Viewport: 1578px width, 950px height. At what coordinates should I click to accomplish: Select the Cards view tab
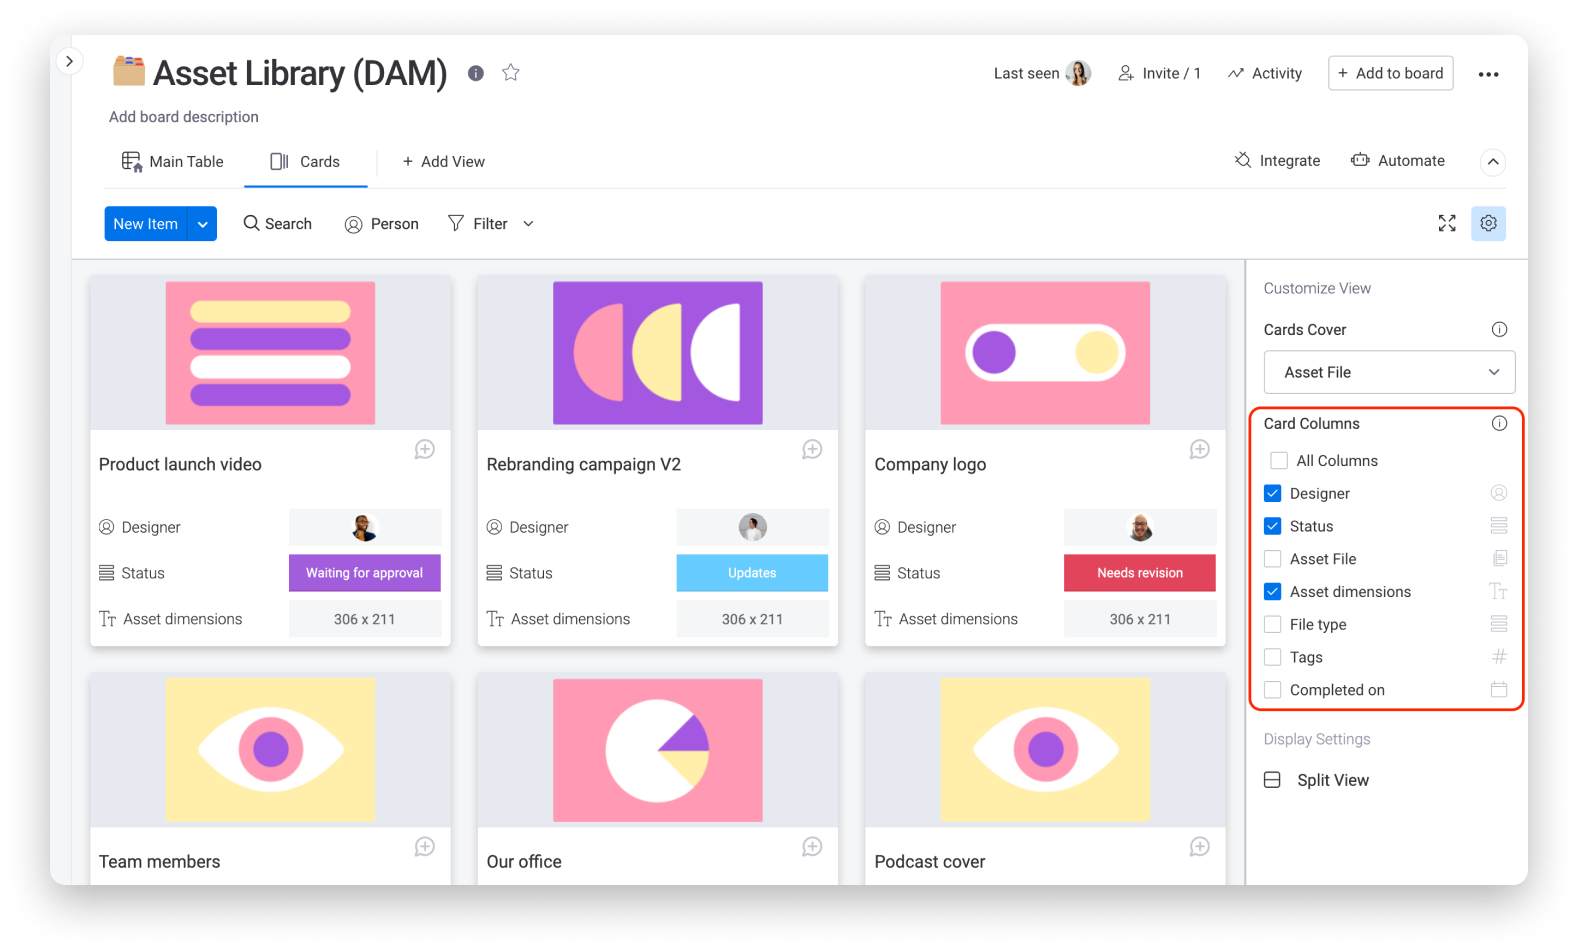tap(306, 162)
